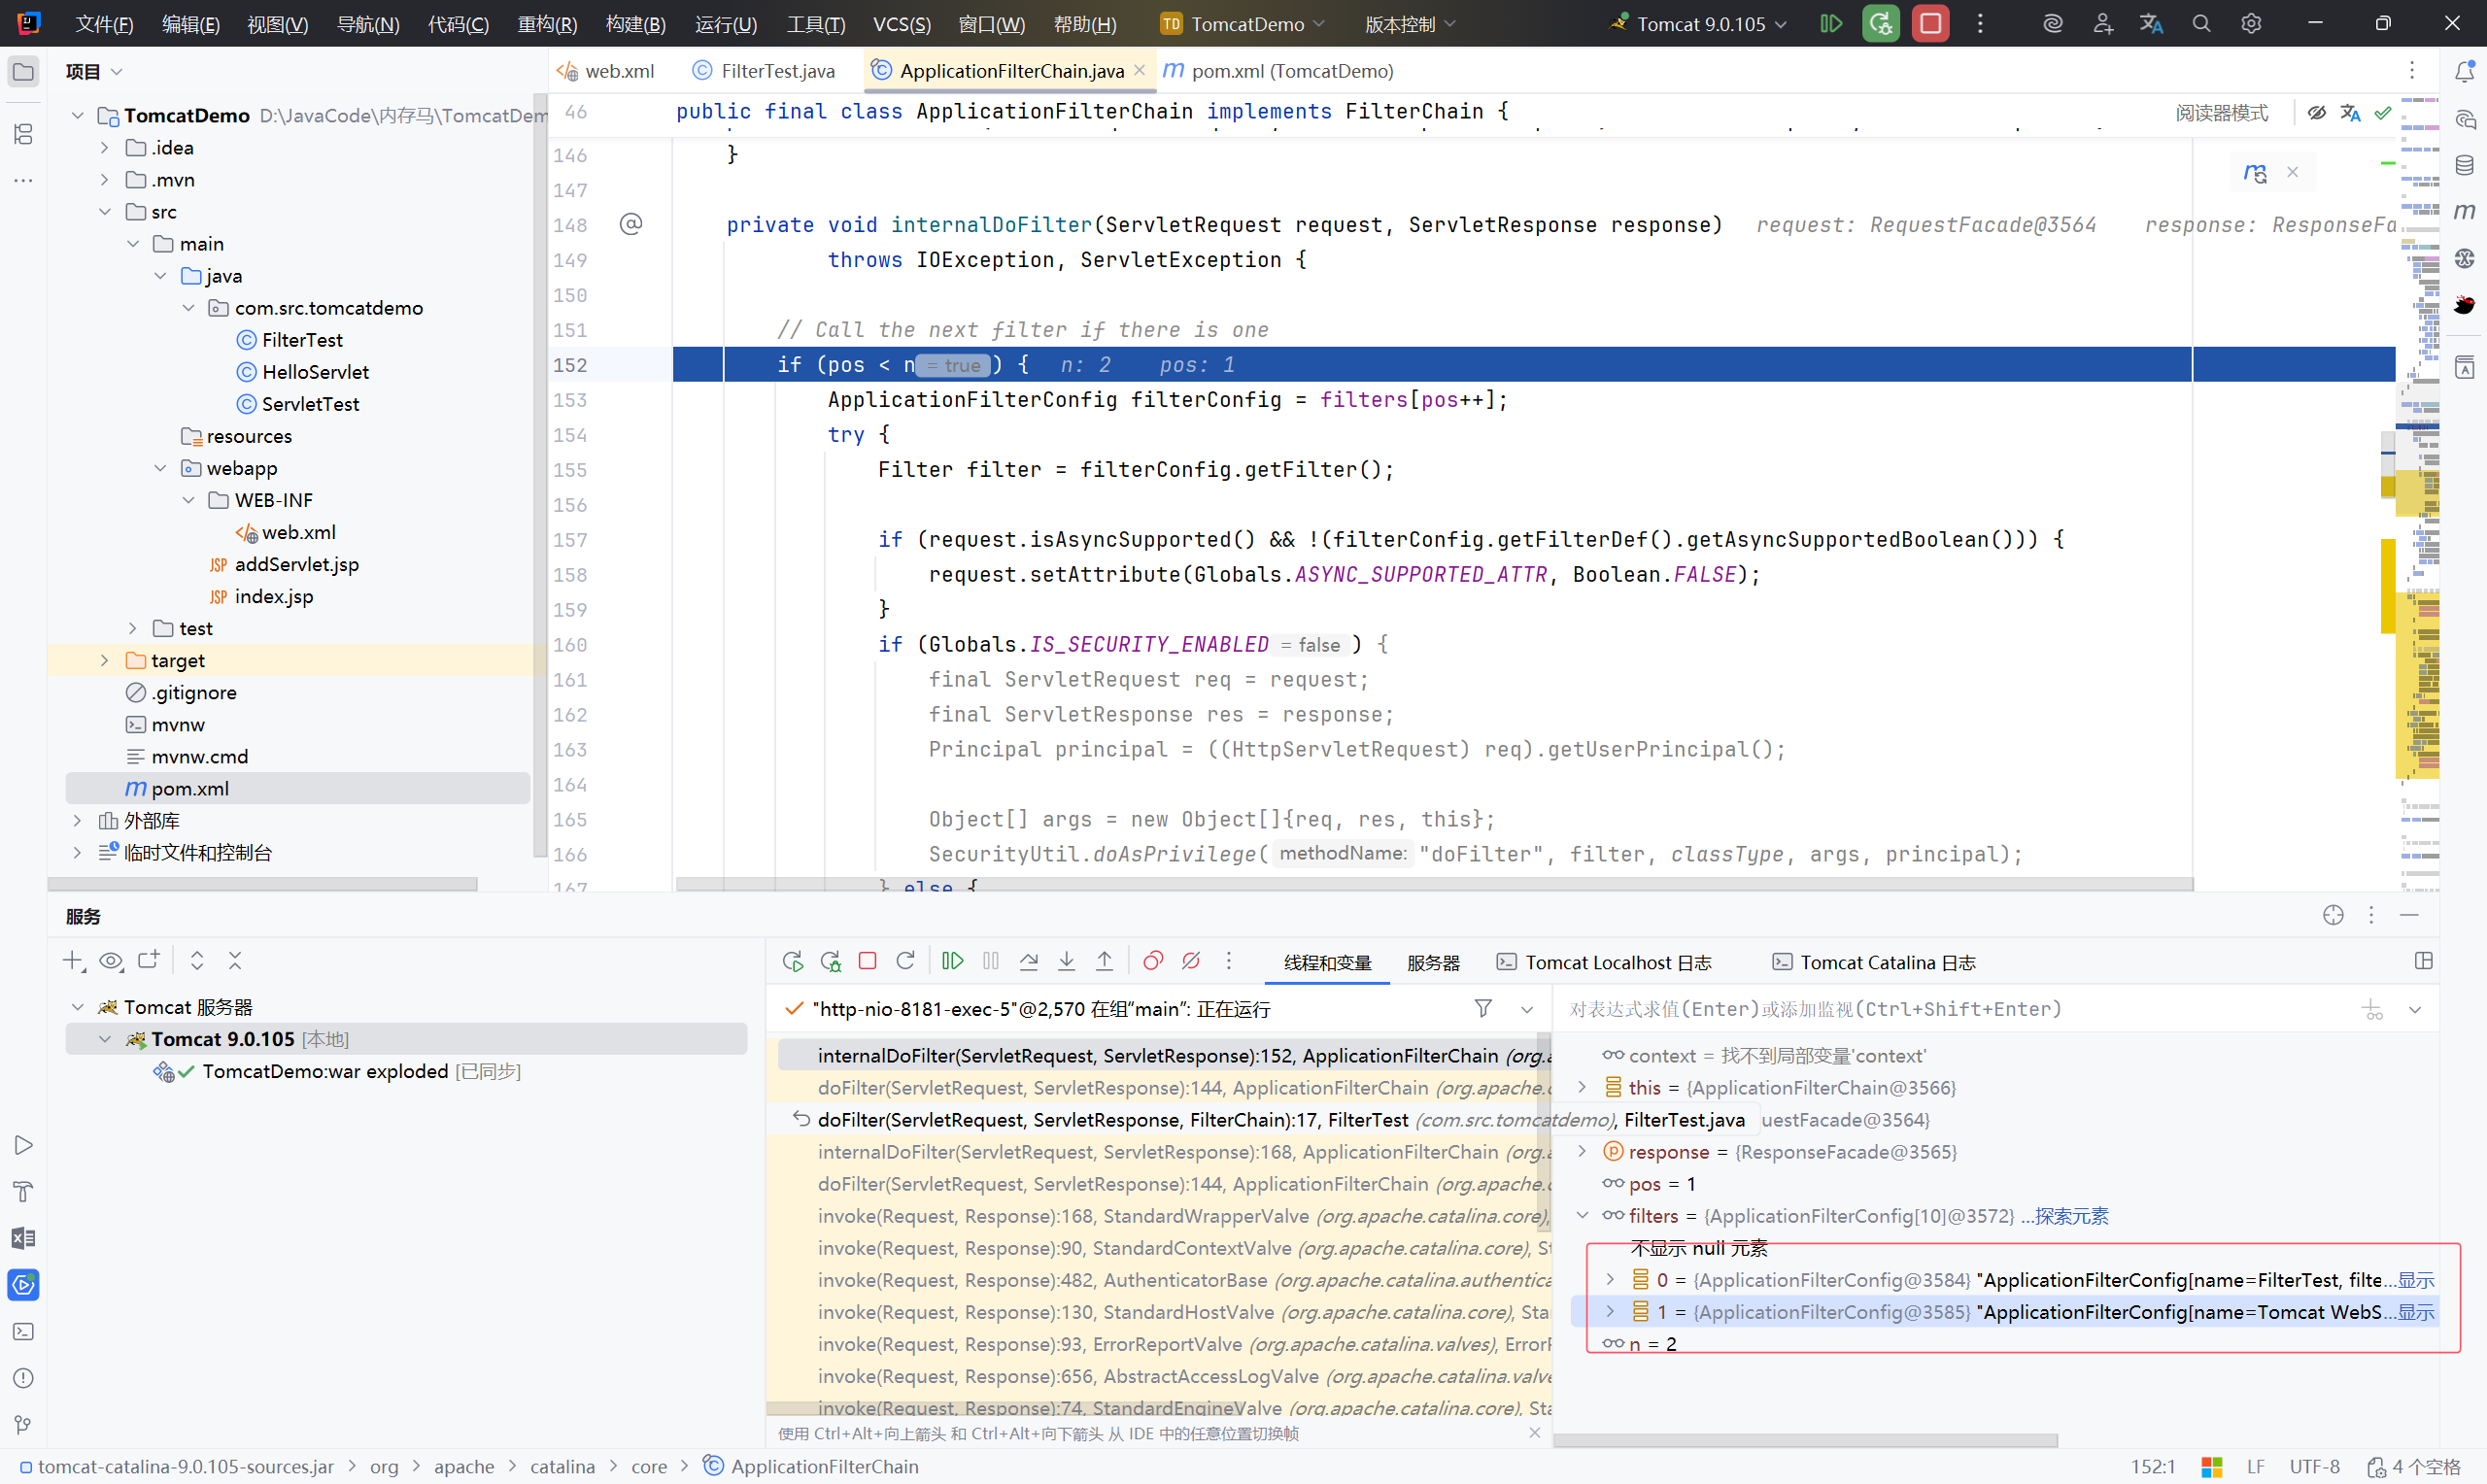2487x1484 pixels.
Task: Click the Step Over debugger icon
Action: click(1029, 961)
